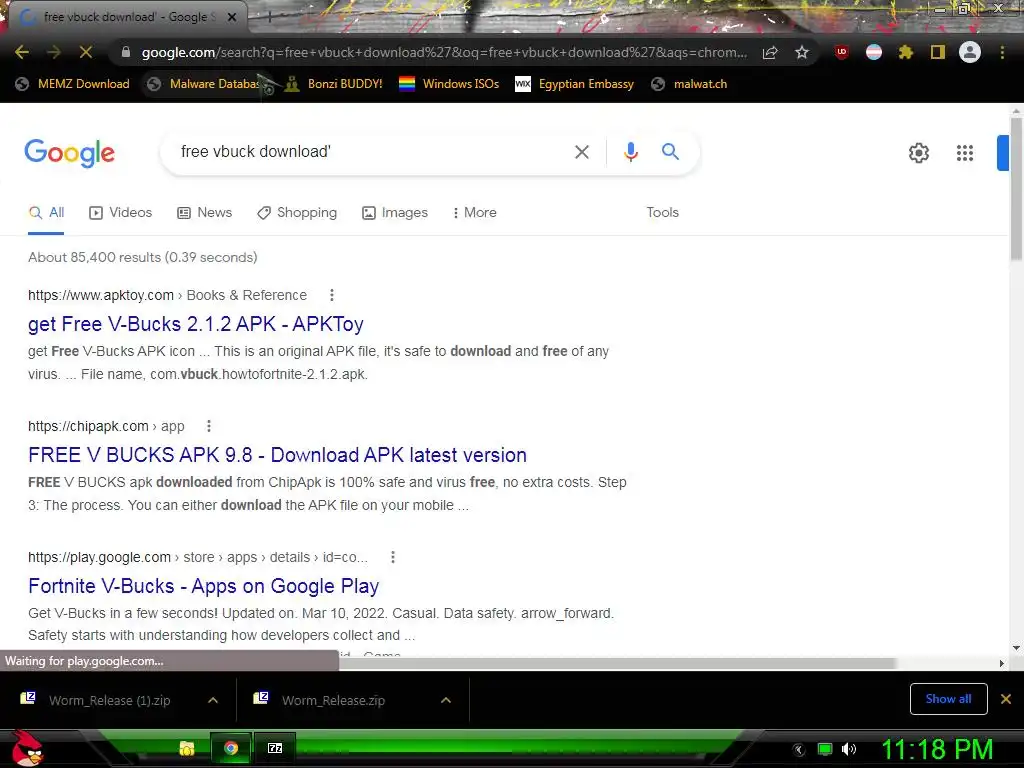Click the Google logo
The width and height of the screenshot is (1024, 768).
pyautogui.click(x=69, y=153)
